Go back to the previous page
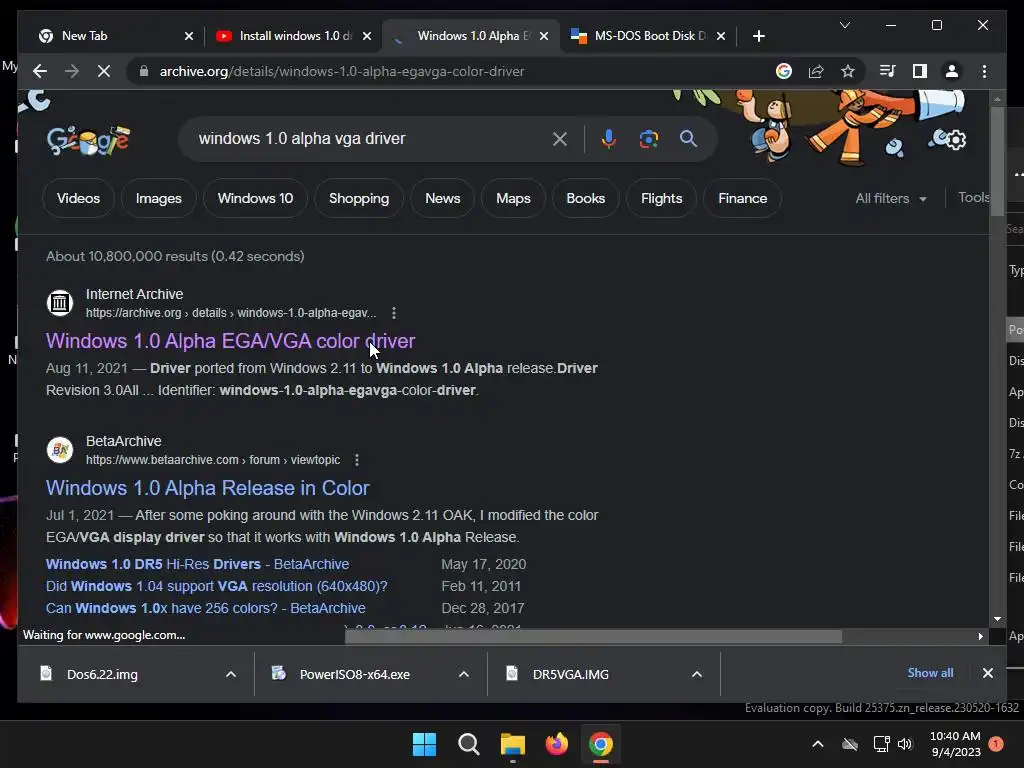Image resolution: width=1024 pixels, height=768 pixels. [40, 71]
